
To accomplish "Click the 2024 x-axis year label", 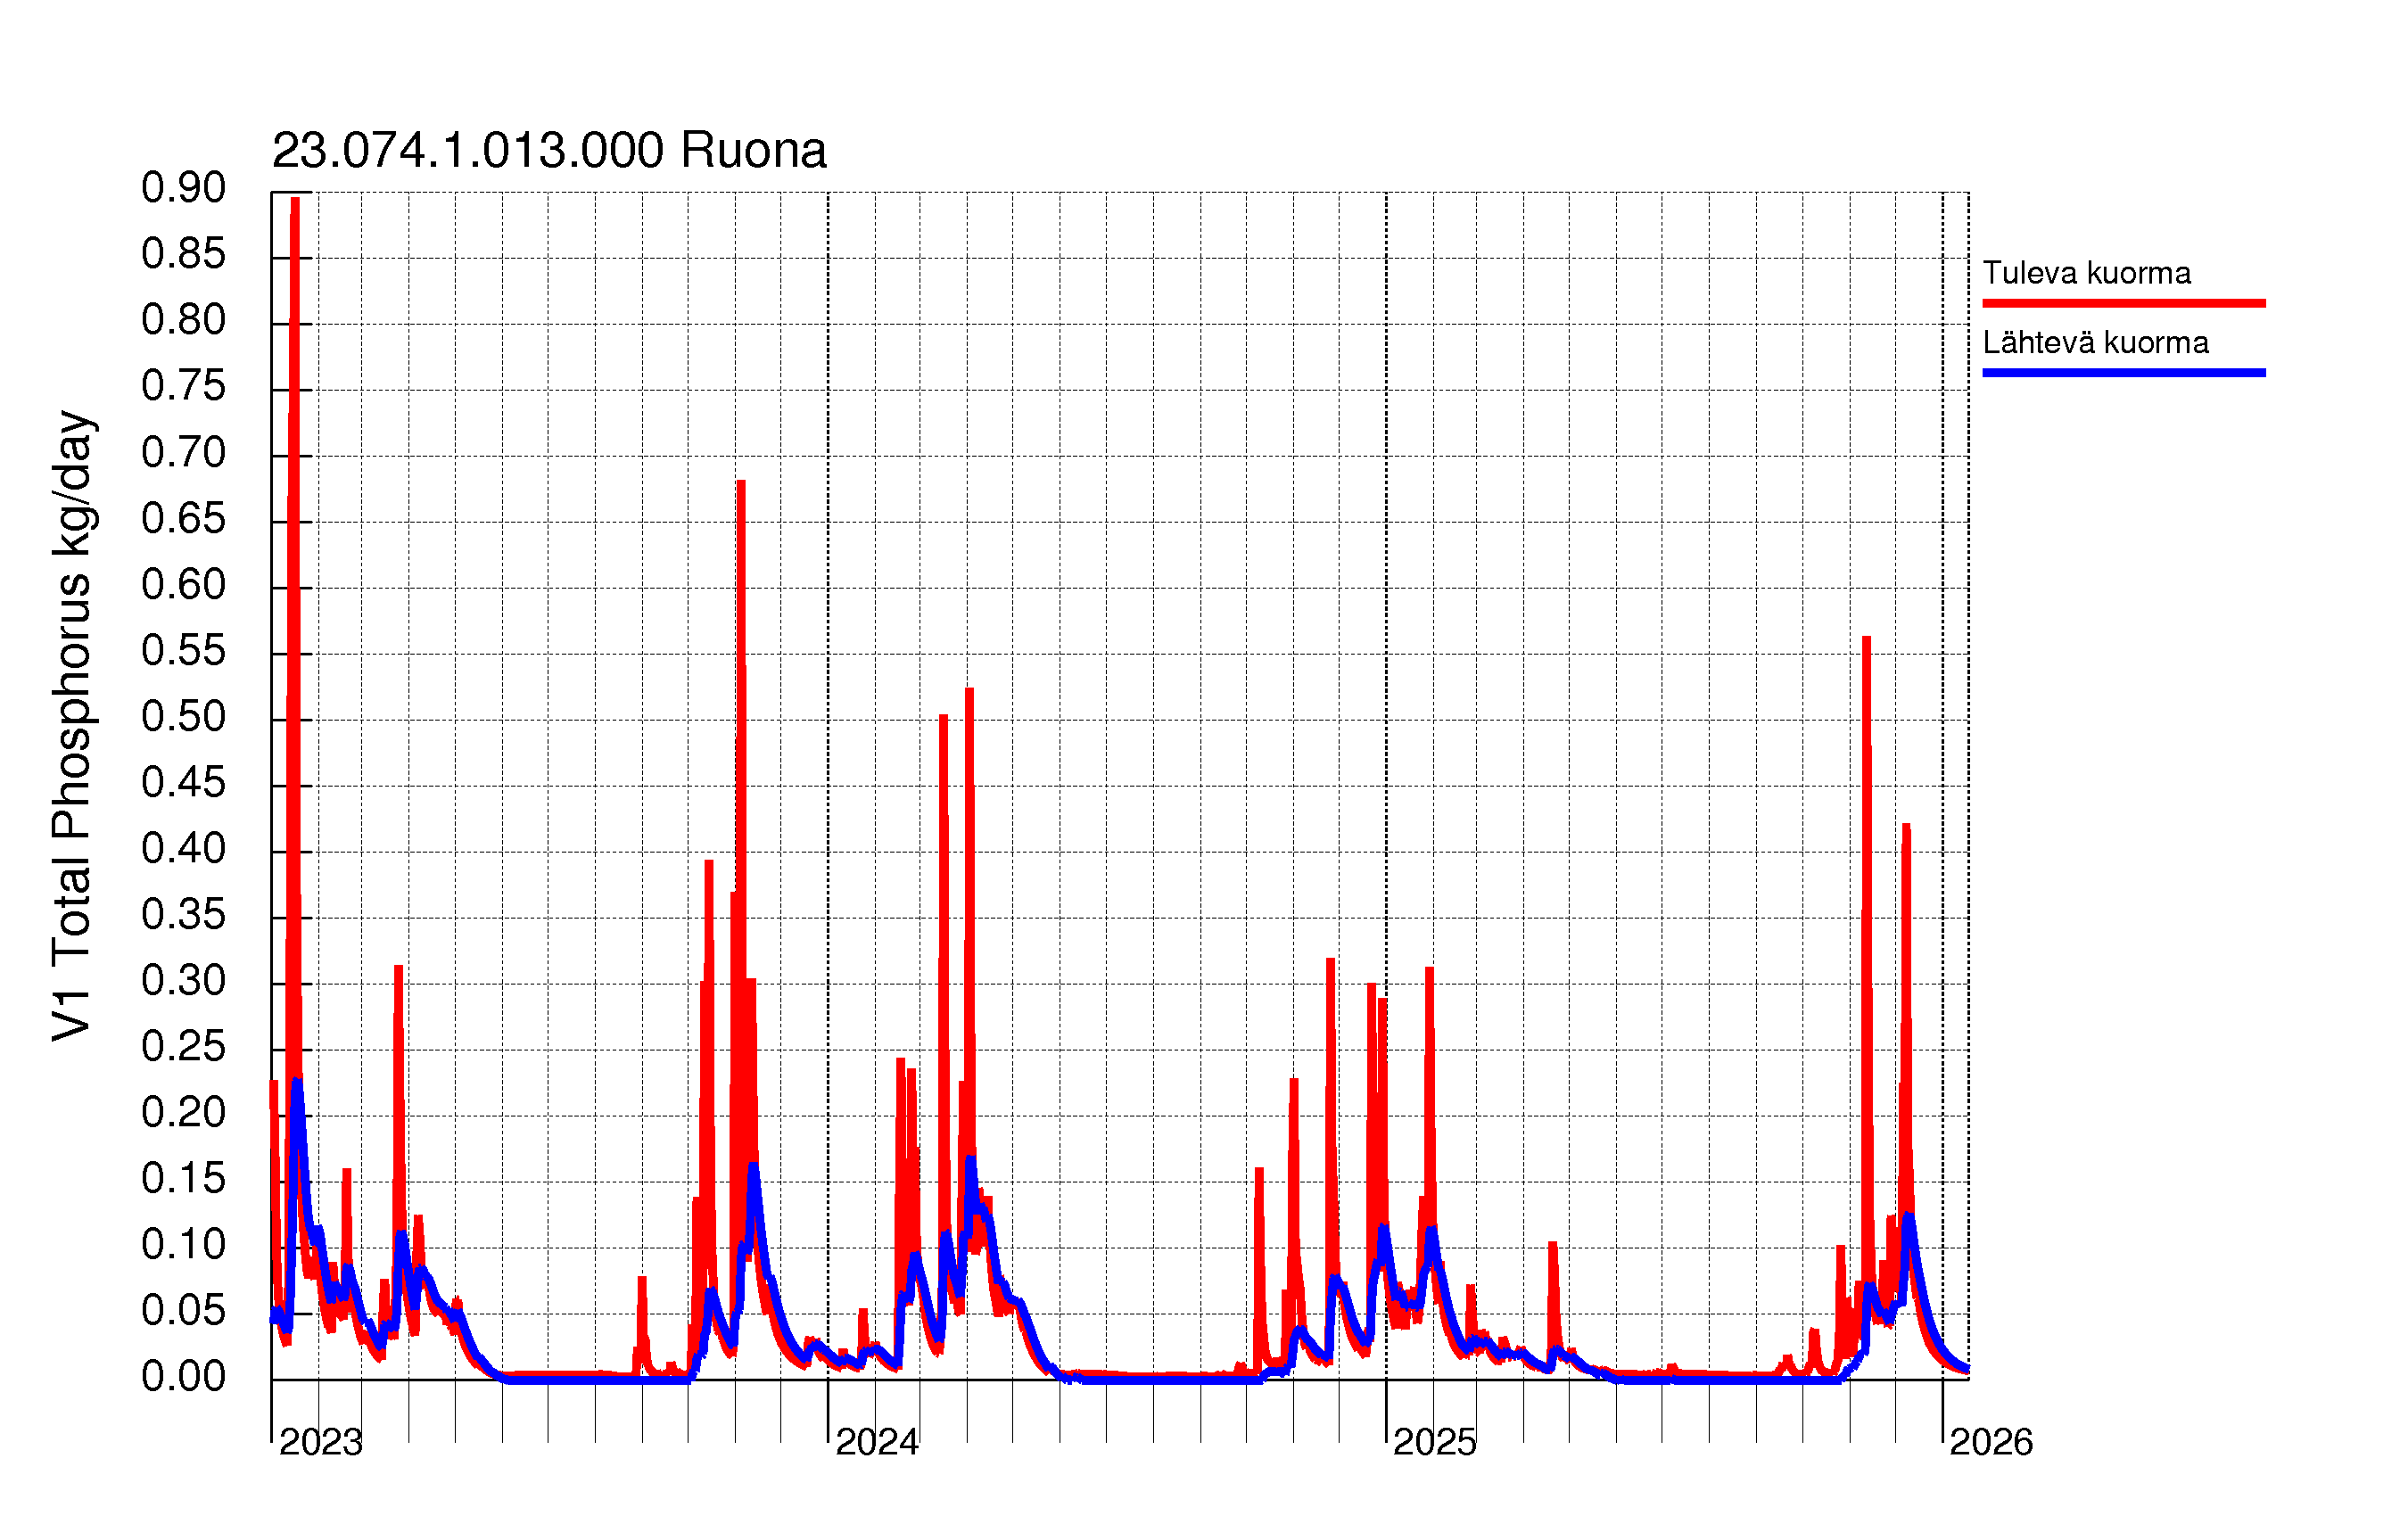I will [876, 1442].
